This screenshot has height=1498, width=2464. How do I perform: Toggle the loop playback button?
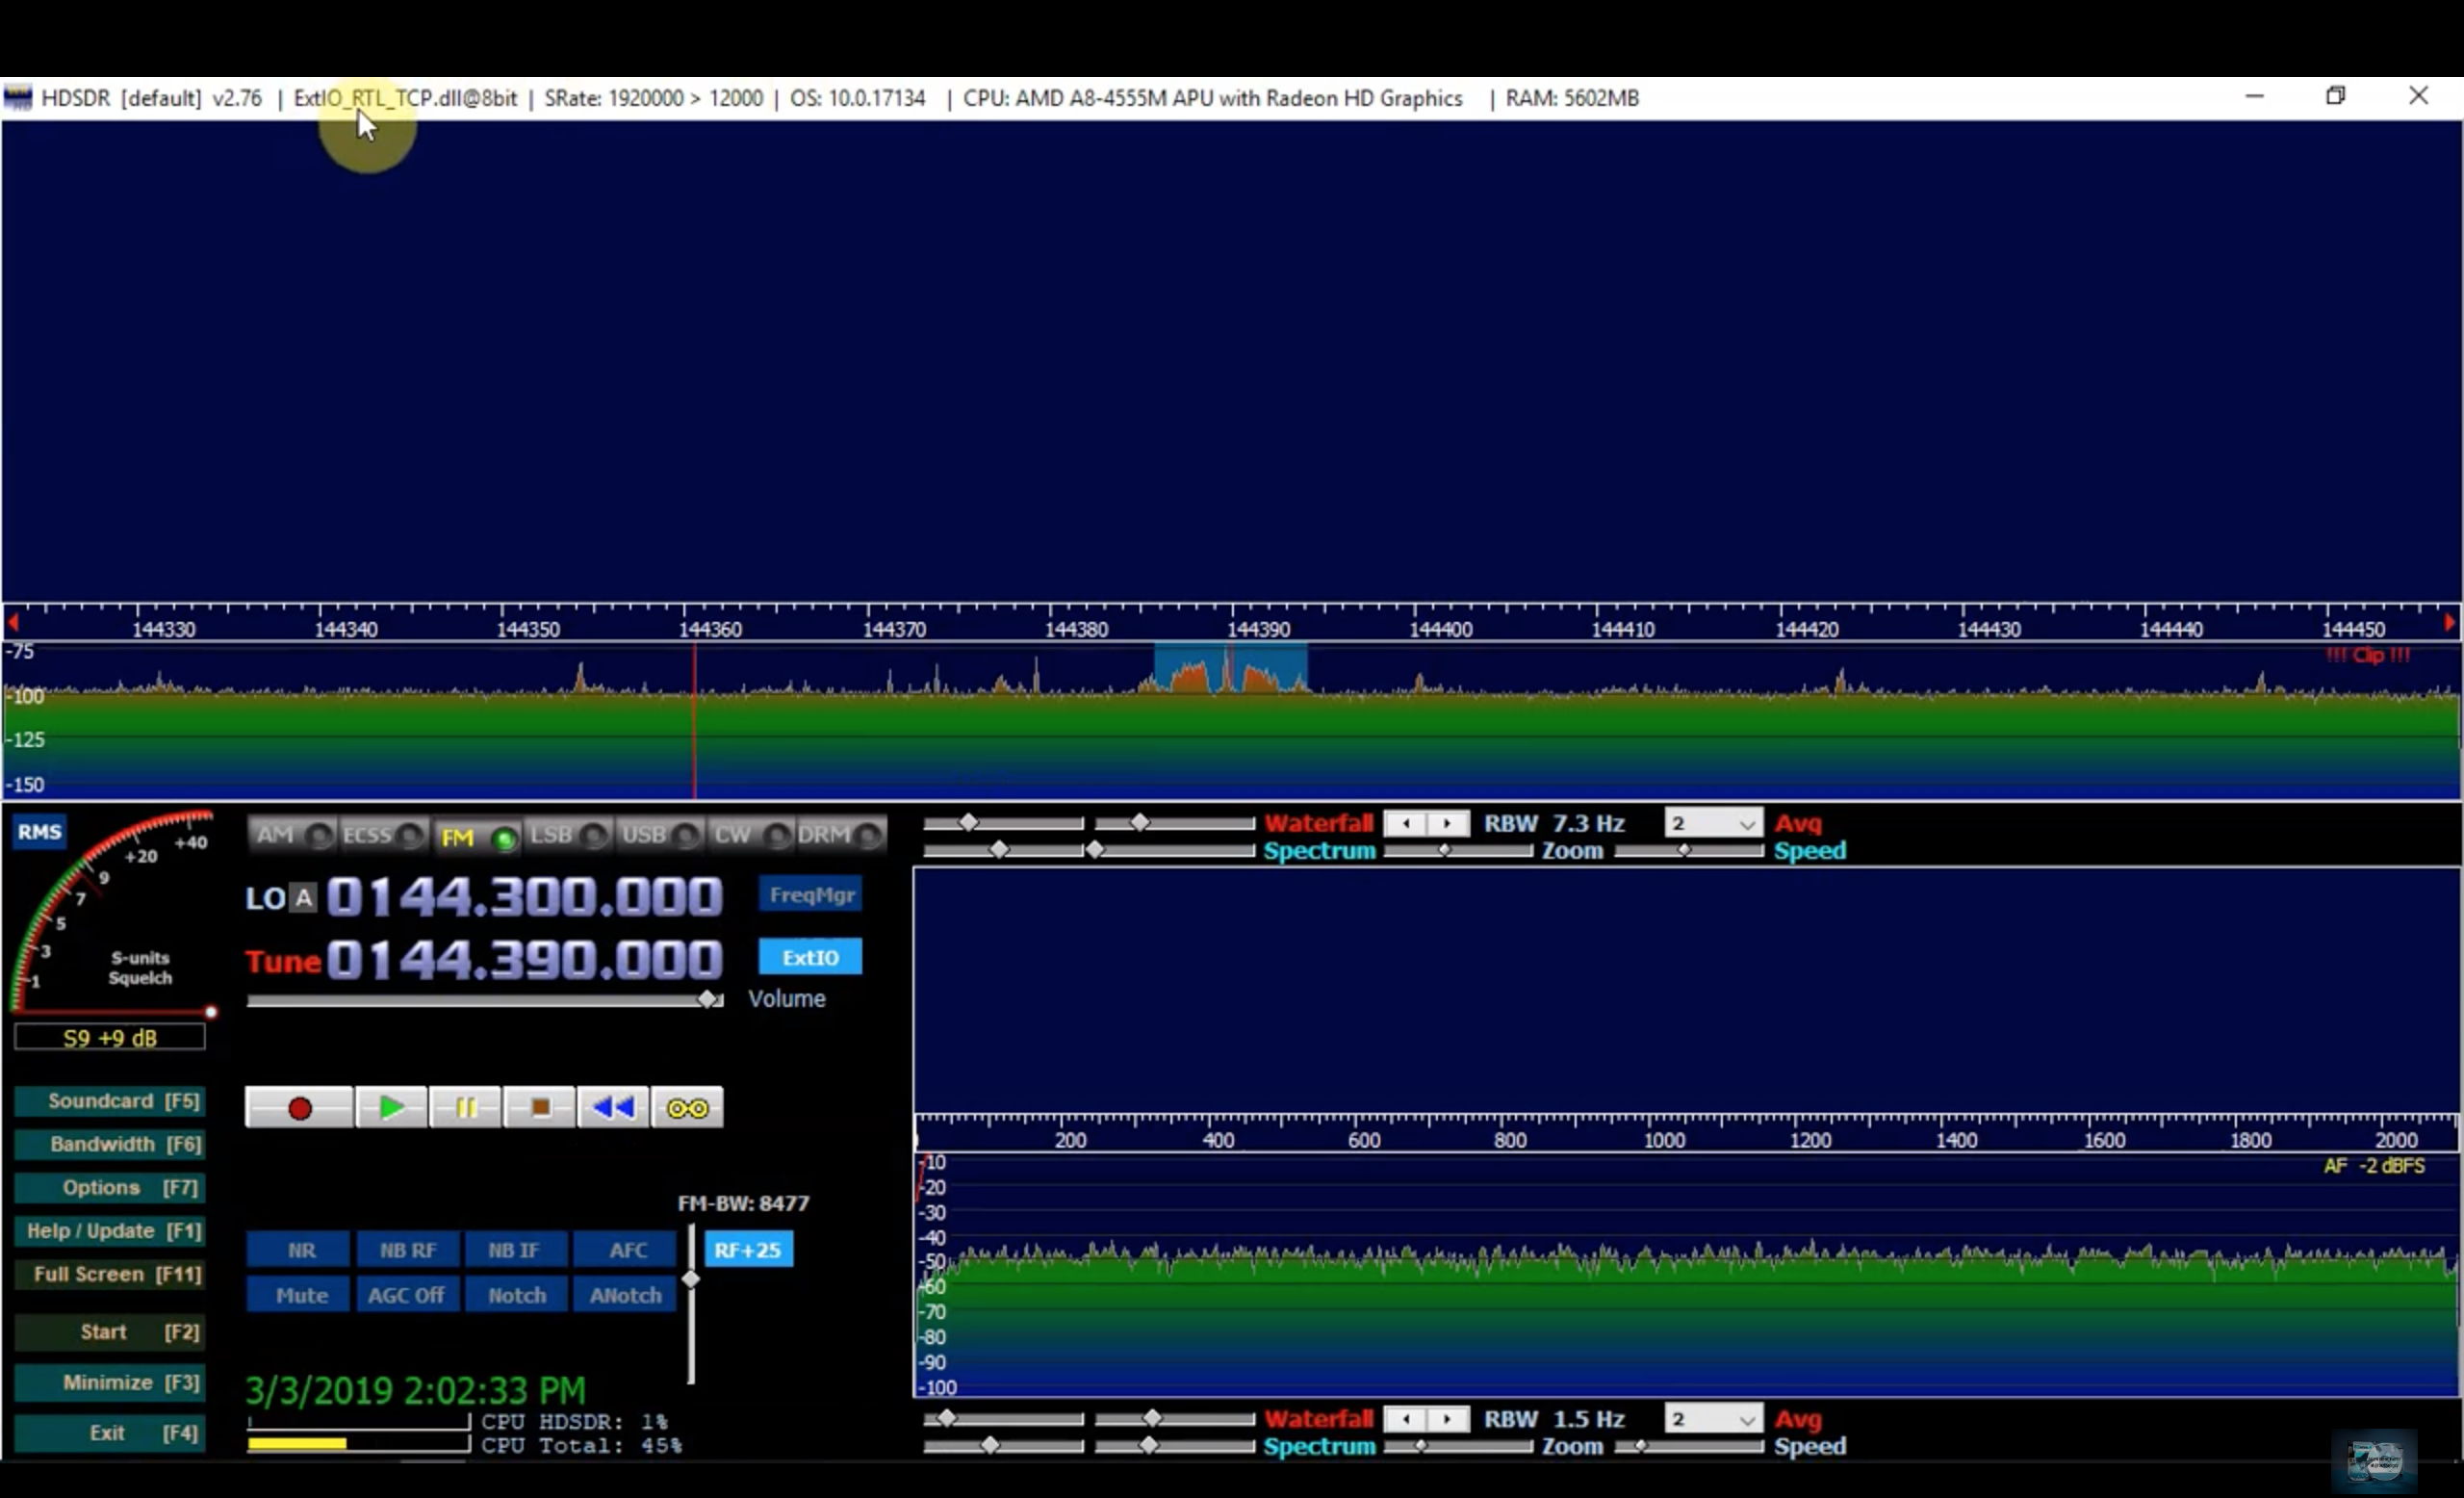(x=687, y=1108)
